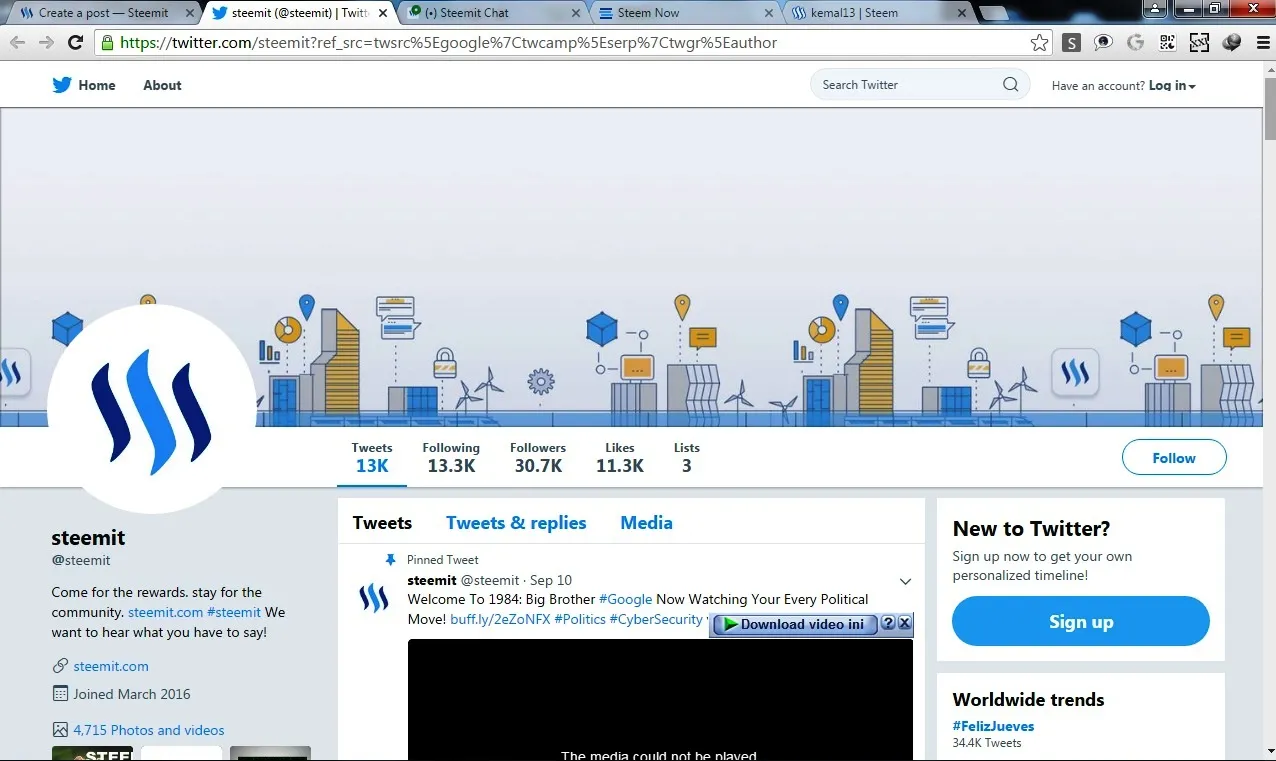Click the help question mark on download bar
The width and height of the screenshot is (1276, 761).
click(888, 624)
